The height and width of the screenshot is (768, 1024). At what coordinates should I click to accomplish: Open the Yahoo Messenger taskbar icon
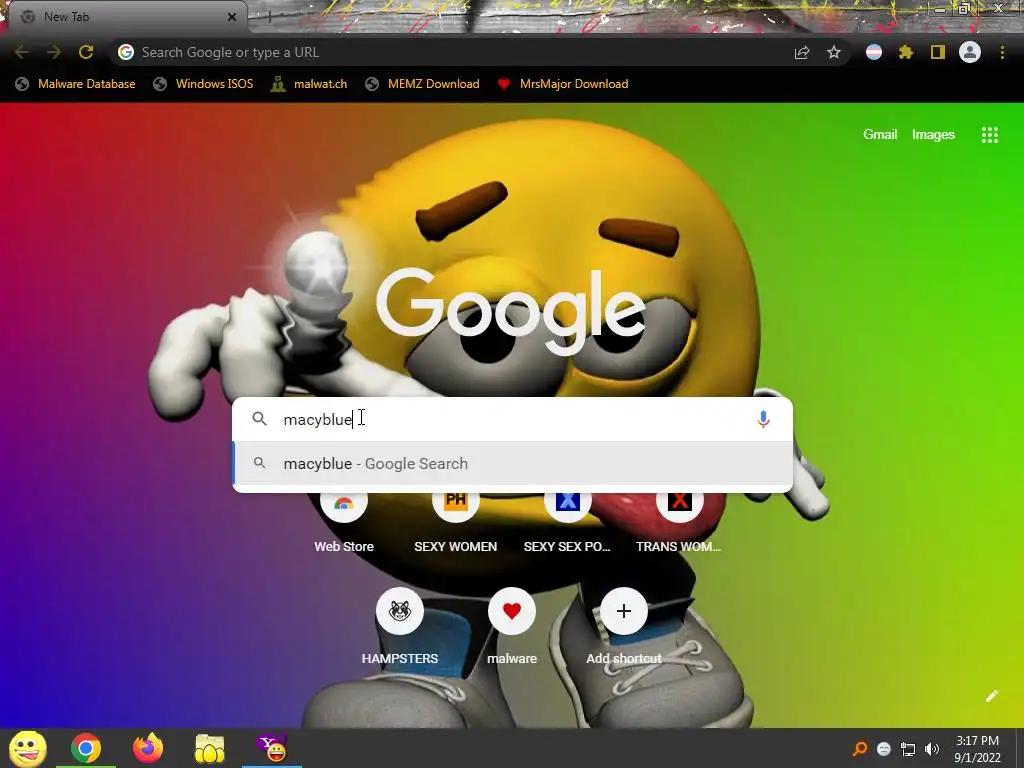(272, 748)
